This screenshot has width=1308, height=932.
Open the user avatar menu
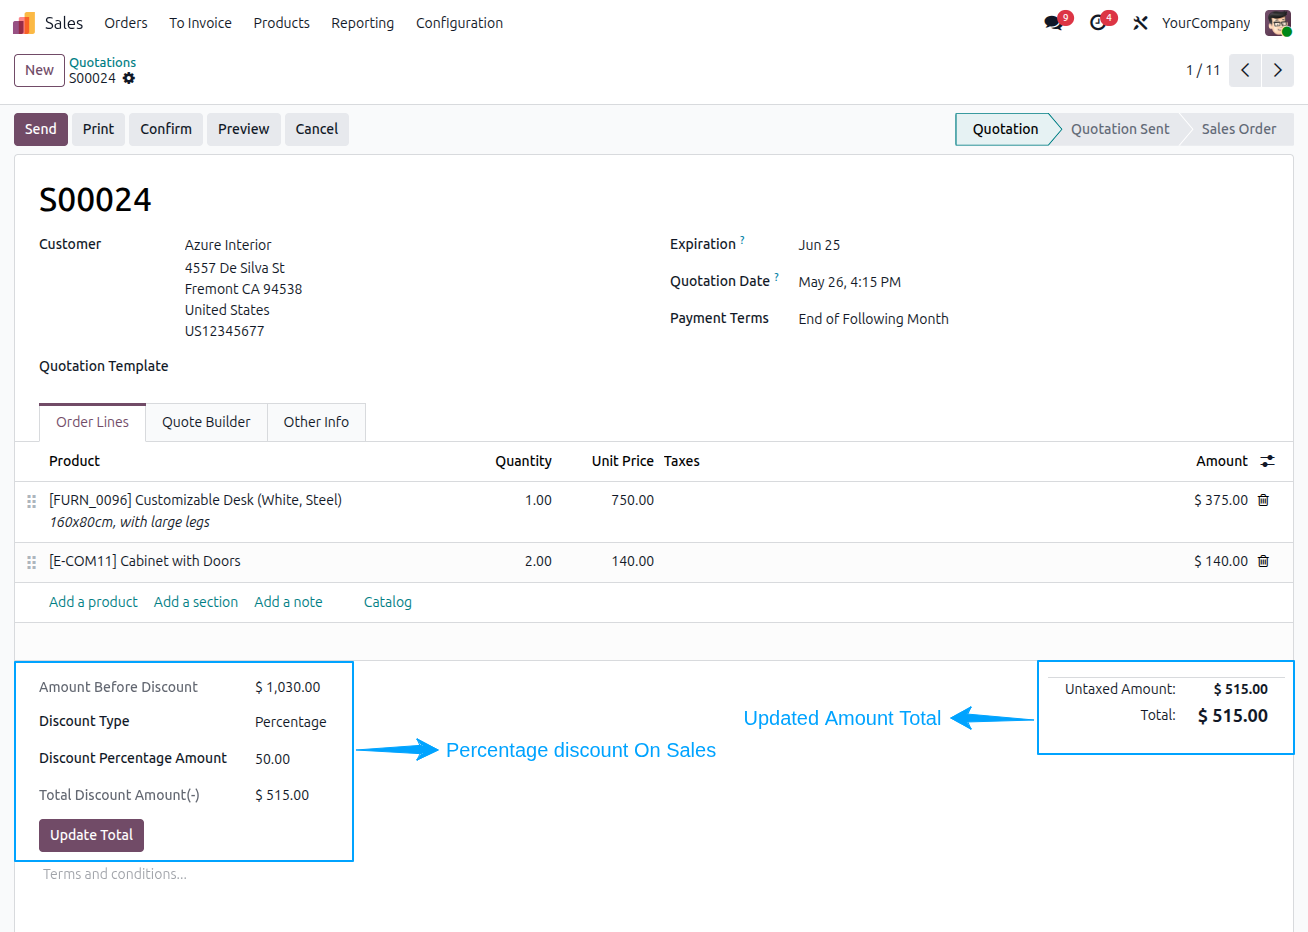tap(1278, 23)
